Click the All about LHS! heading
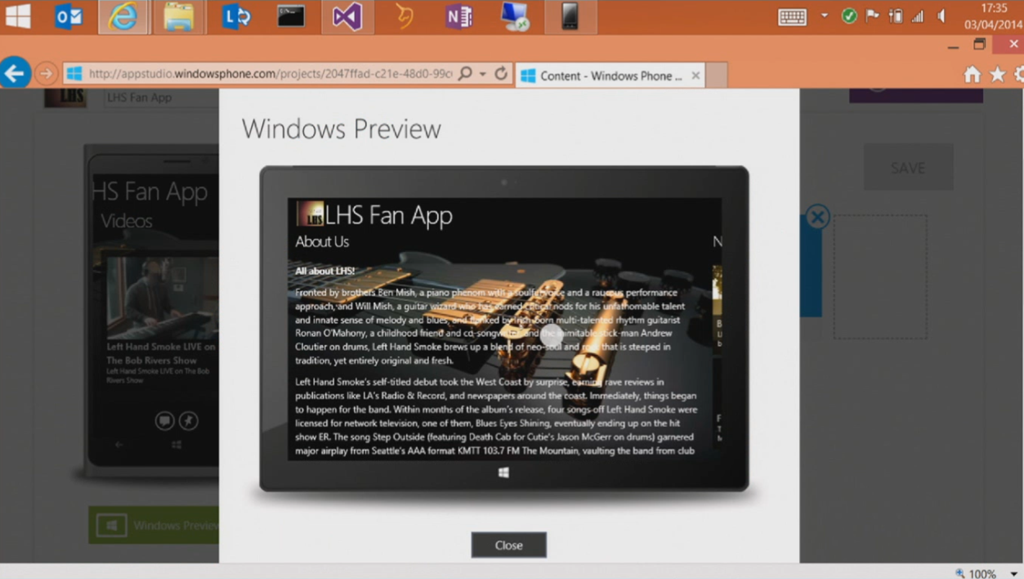The image size is (1024, 579). tap(325, 271)
